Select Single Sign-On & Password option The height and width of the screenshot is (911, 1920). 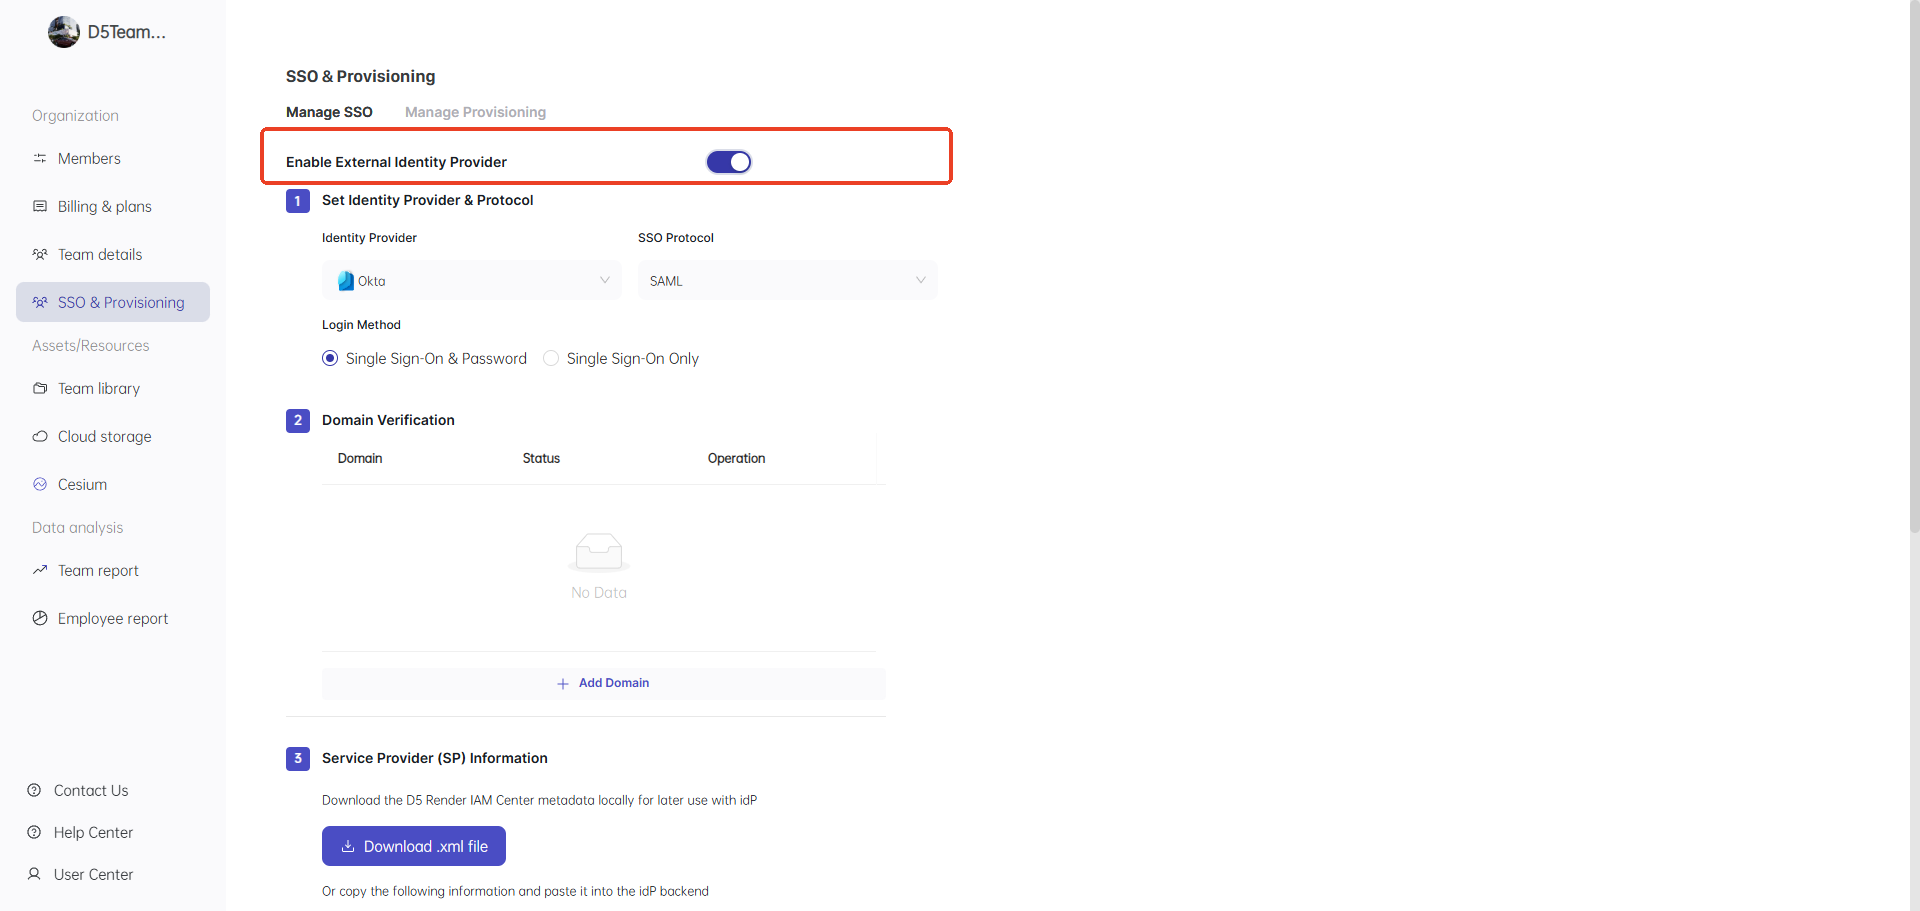pos(330,359)
